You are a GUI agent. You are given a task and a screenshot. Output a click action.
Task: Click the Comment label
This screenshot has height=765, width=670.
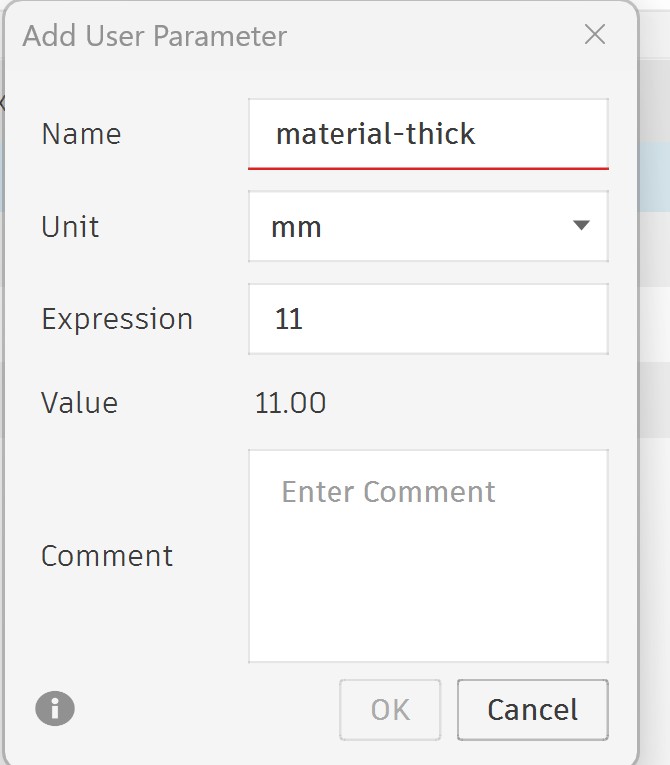click(x=107, y=556)
